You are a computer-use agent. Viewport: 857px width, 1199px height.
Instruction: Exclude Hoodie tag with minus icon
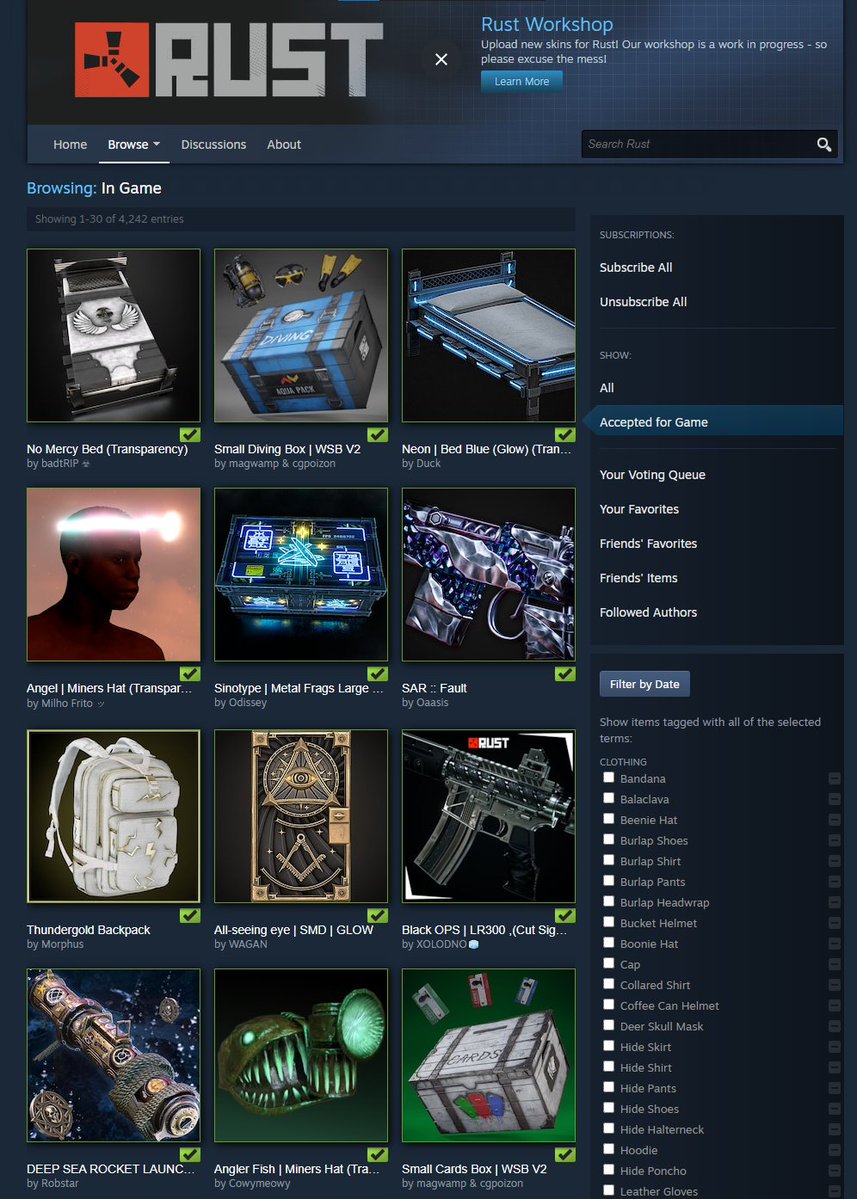(x=834, y=1150)
